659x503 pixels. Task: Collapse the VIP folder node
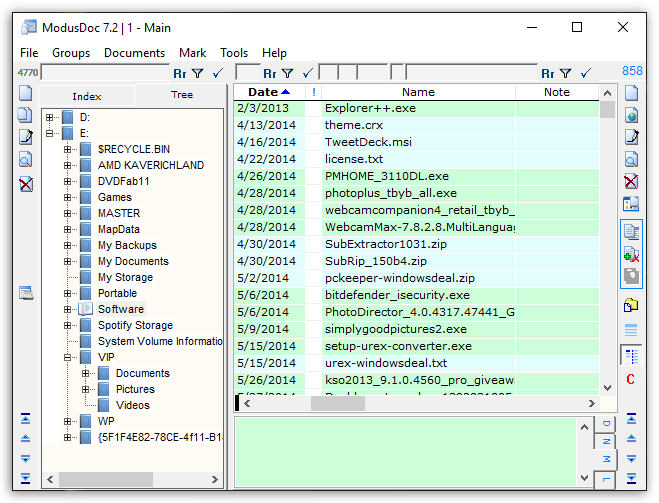click(68, 357)
